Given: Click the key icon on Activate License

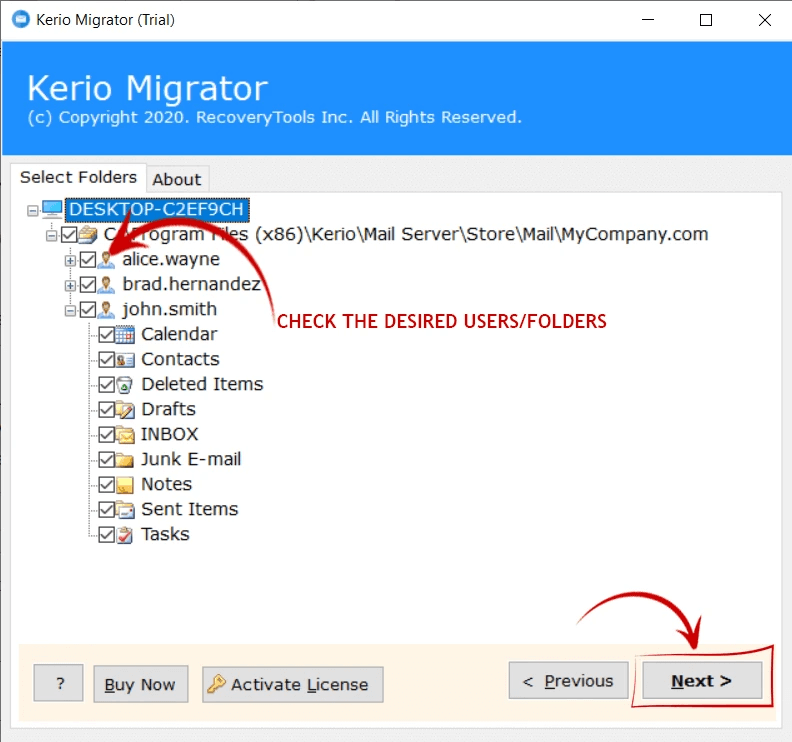Looking at the screenshot, I should 216,683.
